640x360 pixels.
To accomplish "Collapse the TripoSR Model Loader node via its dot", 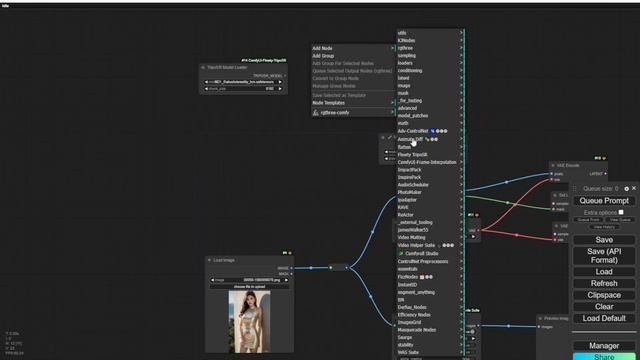I will pyautogui.click(x=203, y=67).
